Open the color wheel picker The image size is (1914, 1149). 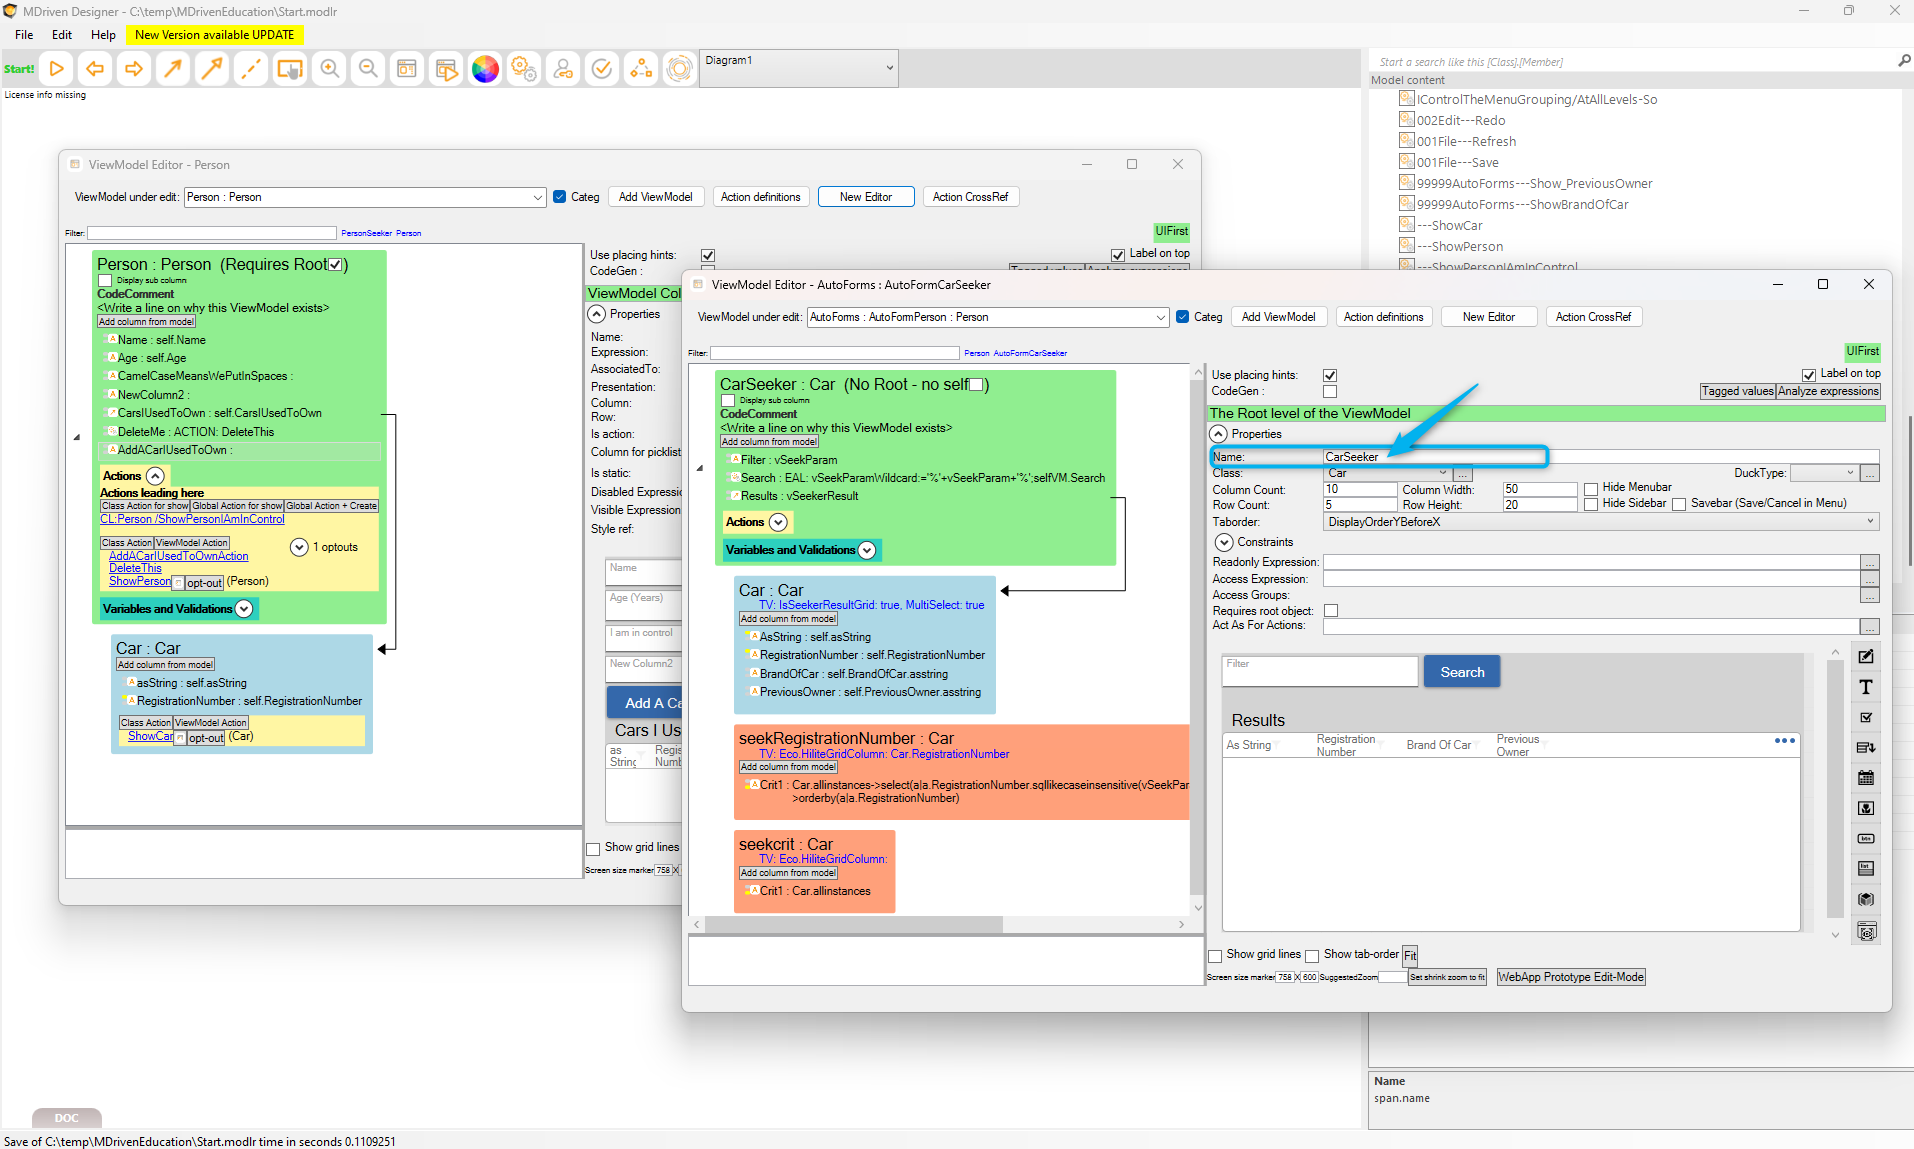click(x=485, y=69)
